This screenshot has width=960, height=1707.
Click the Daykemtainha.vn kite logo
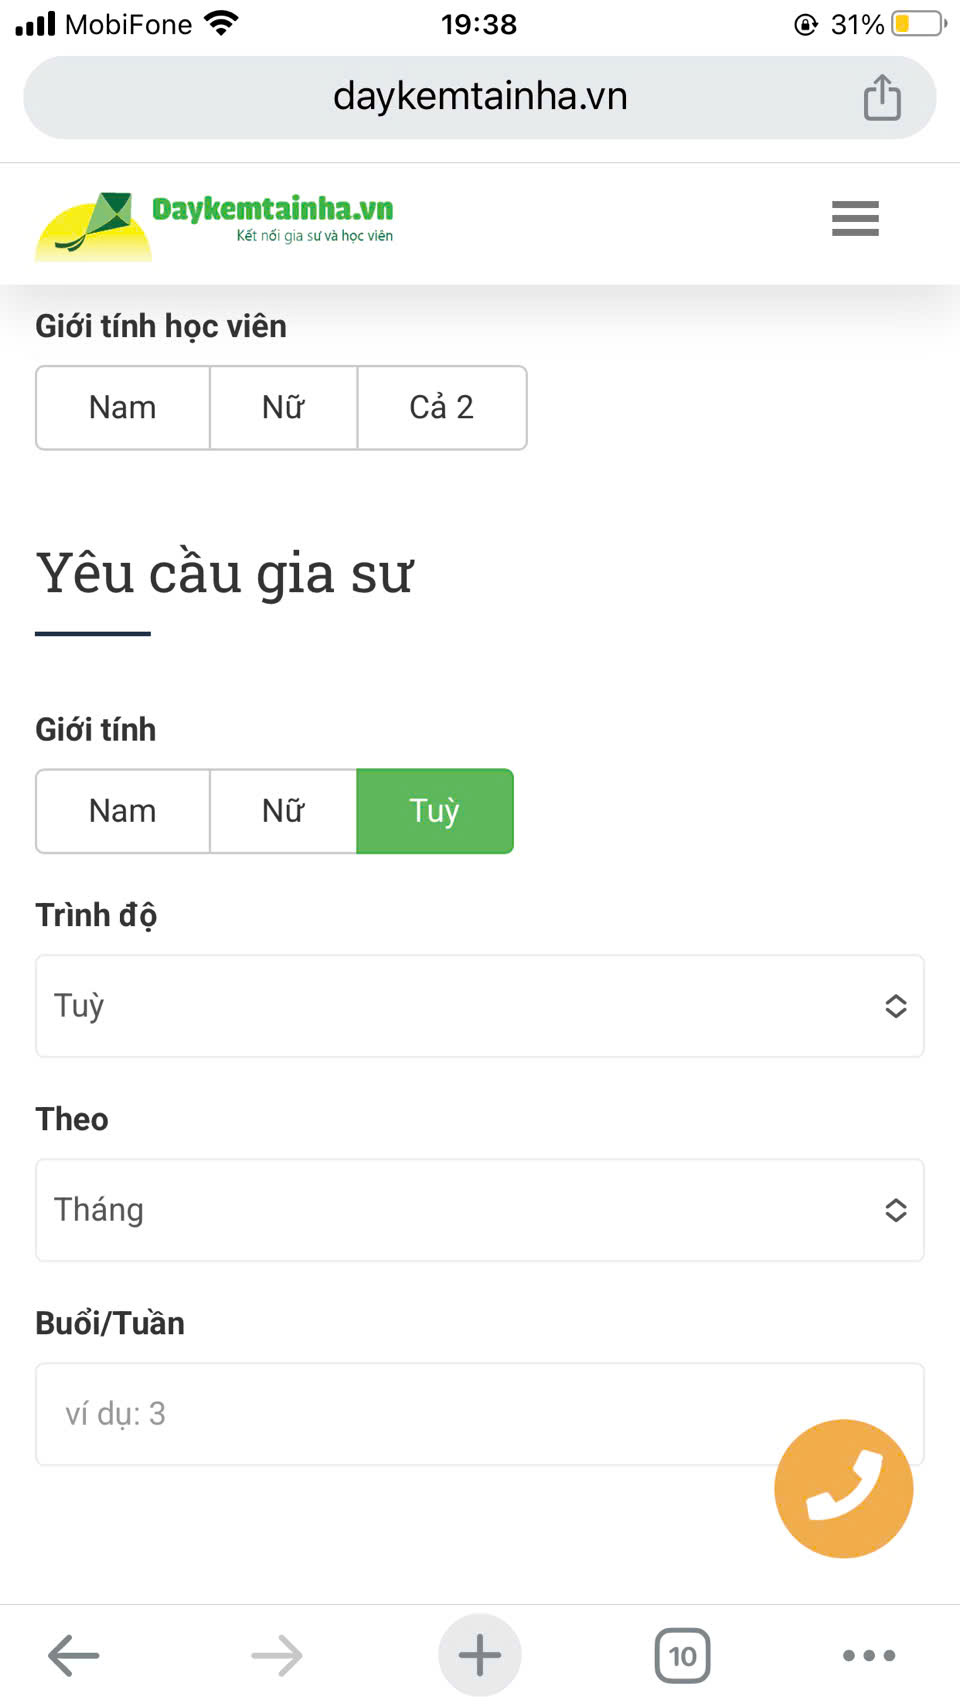pyautogui.click(x=214, y=225)
